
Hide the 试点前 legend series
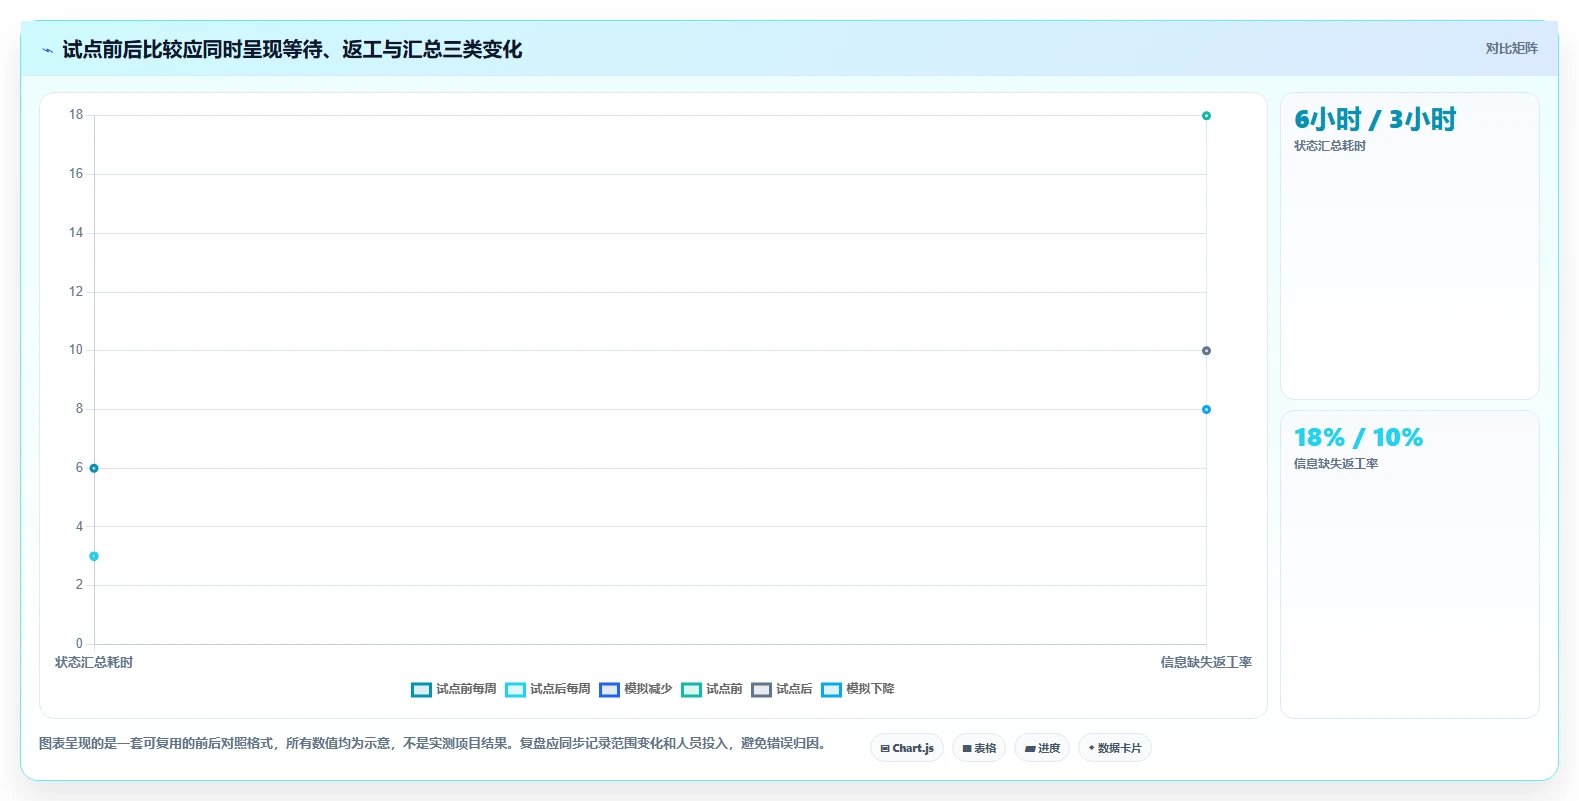712,689
